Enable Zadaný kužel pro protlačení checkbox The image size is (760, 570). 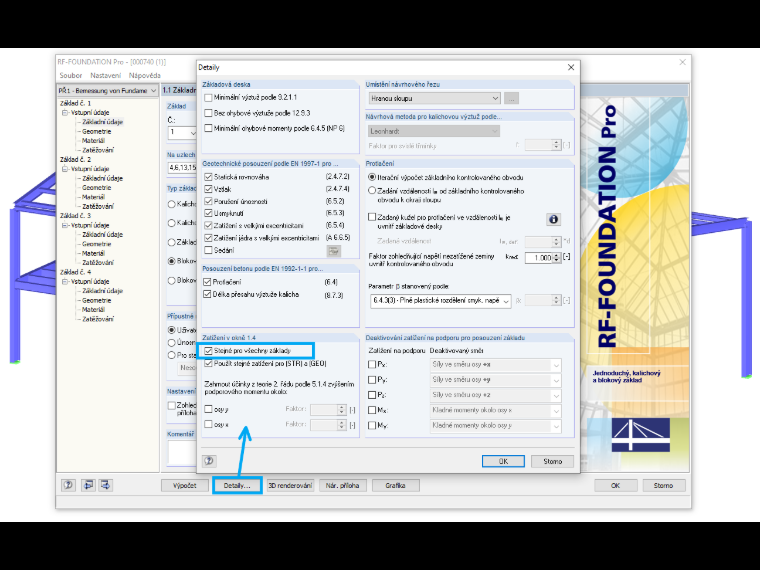372,217
